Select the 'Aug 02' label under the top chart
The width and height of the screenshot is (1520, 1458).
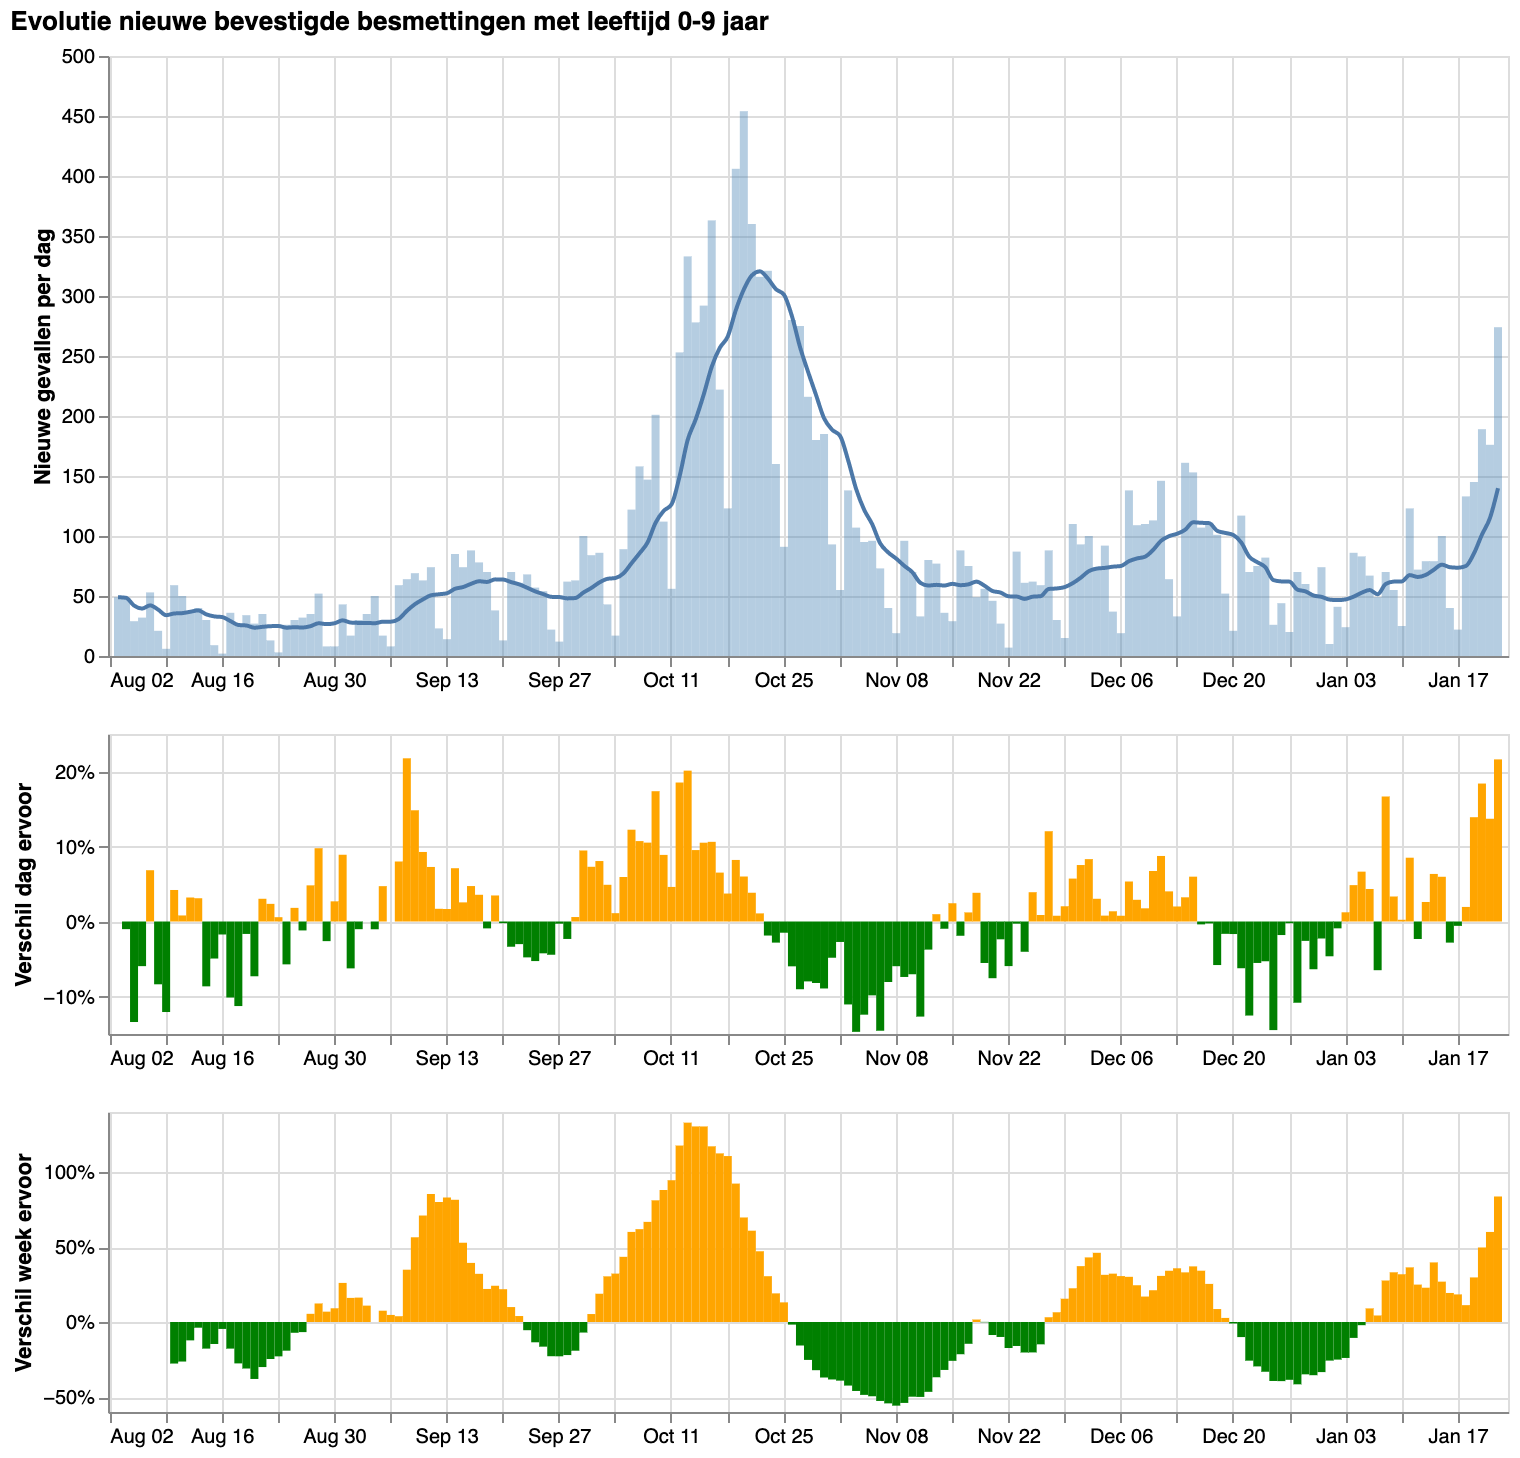click(141, 681)
